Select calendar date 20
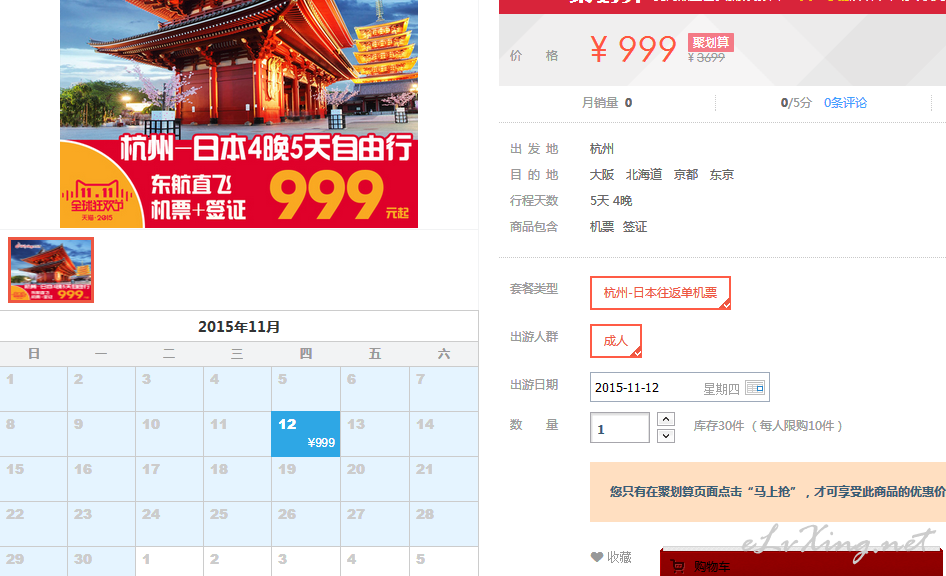 [375, 479]
